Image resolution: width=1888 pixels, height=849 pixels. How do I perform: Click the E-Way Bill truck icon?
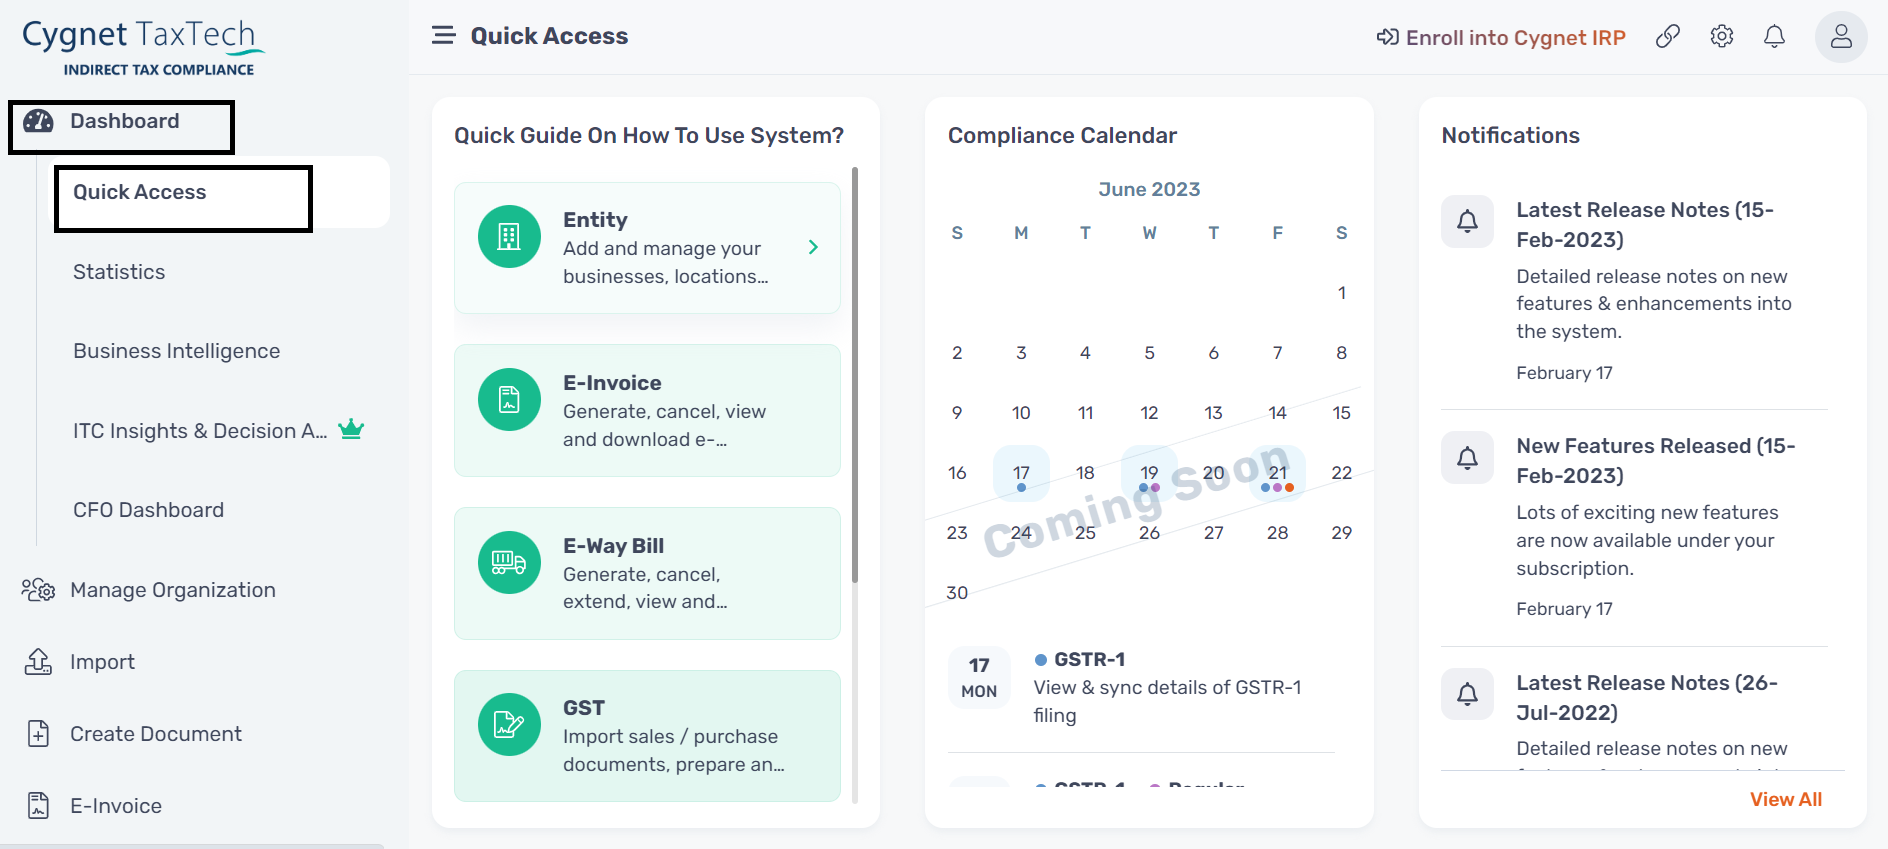tap(509, 562)
